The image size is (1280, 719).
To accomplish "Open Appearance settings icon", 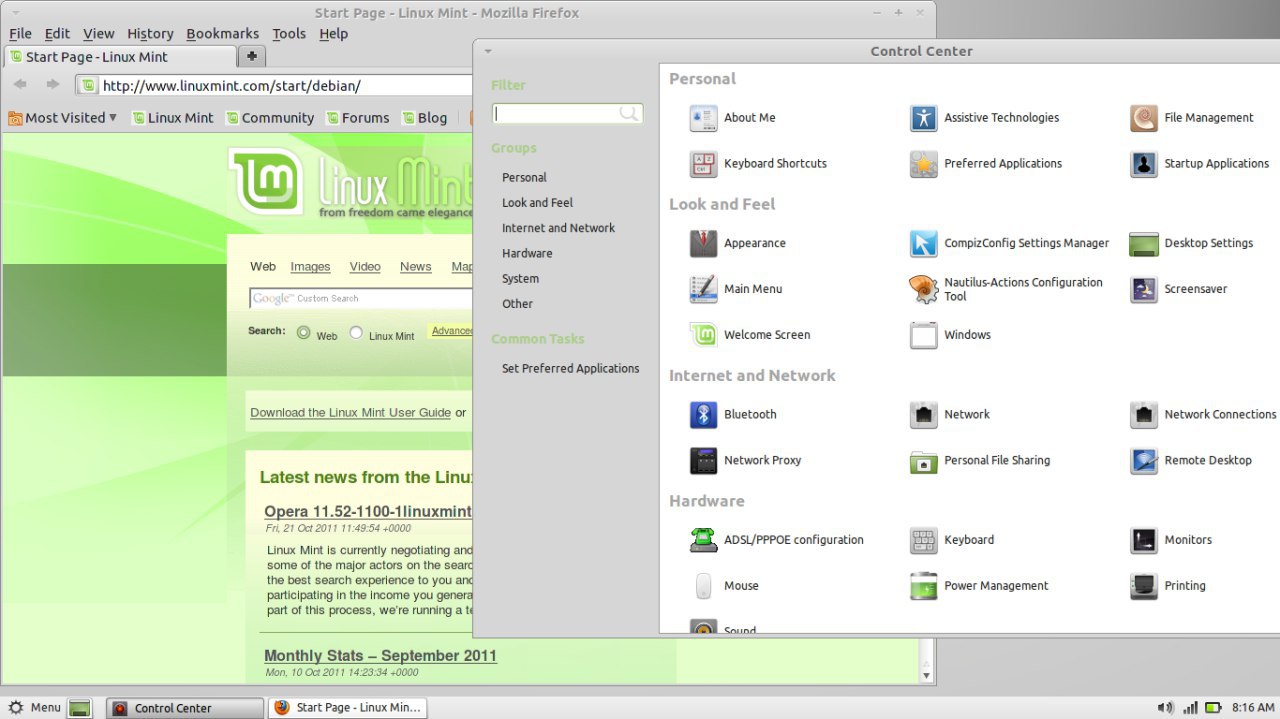I will click(x=703, y=243).
